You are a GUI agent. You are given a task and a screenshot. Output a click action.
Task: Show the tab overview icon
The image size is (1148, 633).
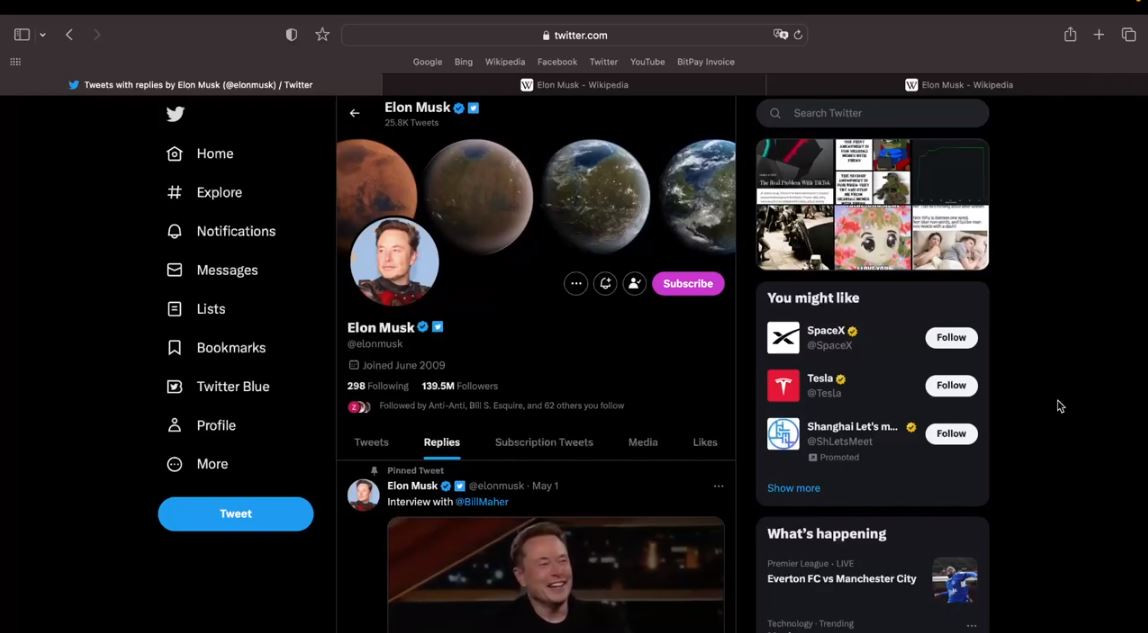tap(1129, 34)
